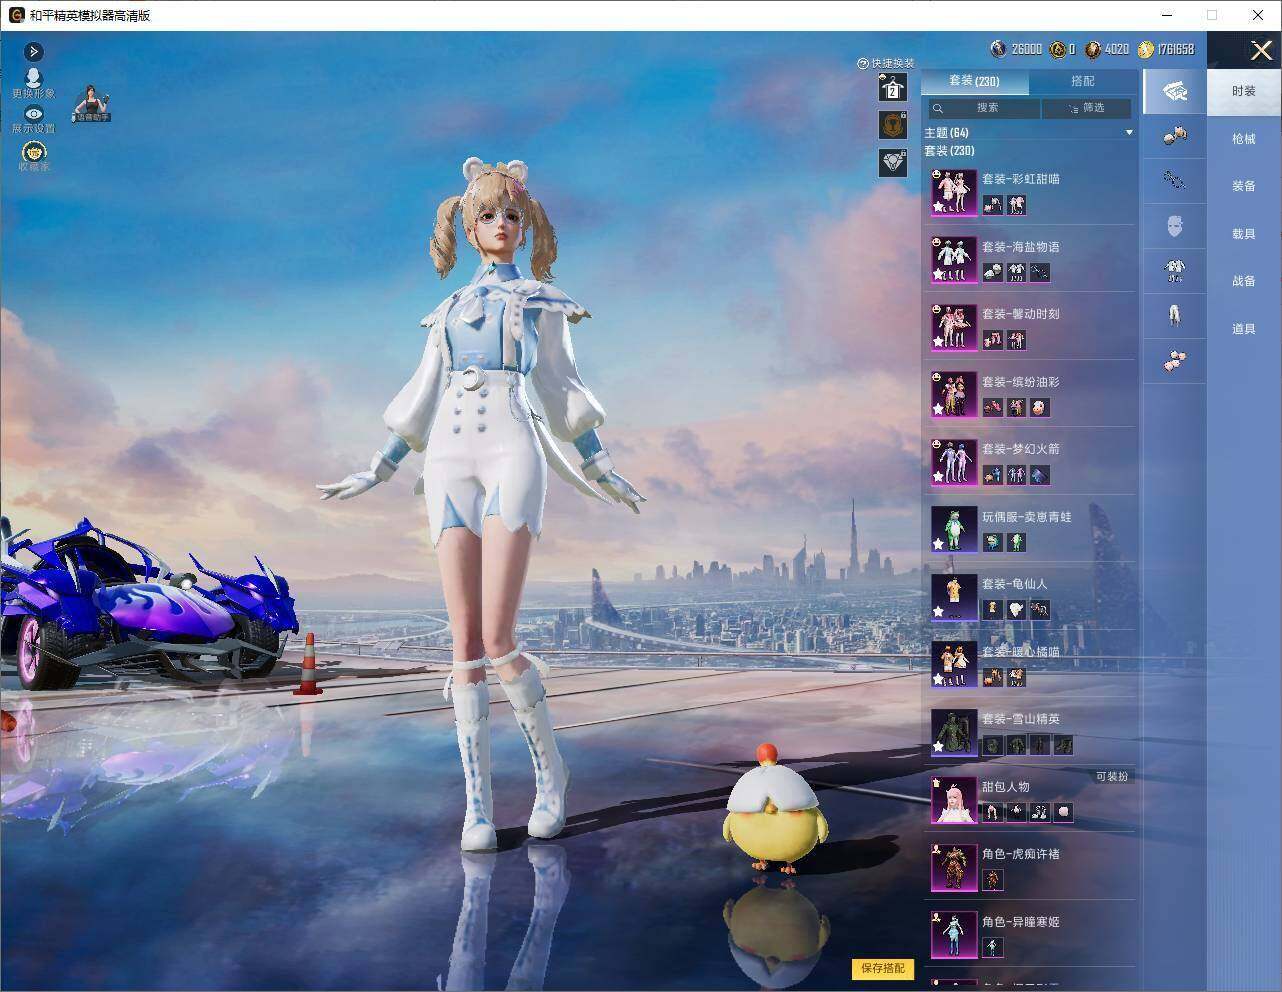Screen dimensions: 1282x992
Task: Select the tops/jacket category icon
Action: (1175, 270)
